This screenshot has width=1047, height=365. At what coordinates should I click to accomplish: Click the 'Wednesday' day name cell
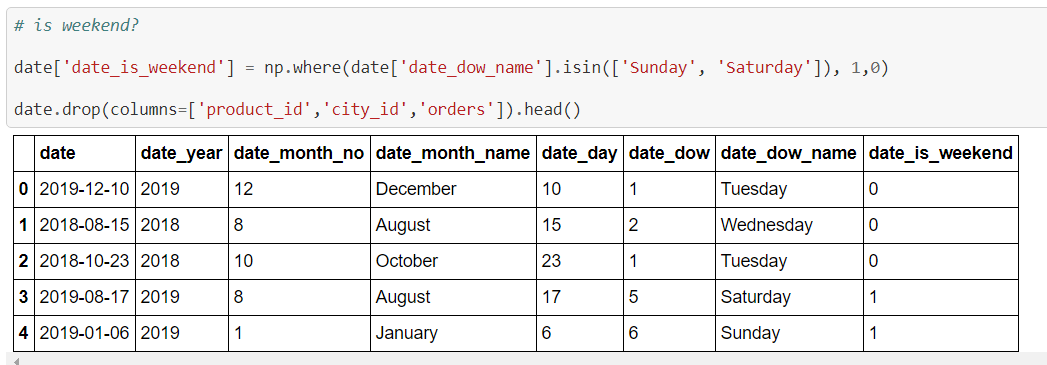pyautogui.click(x=789, y=226)
